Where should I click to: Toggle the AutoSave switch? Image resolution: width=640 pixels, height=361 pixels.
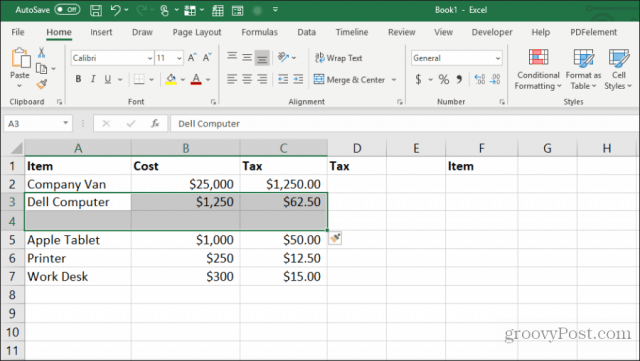67,10
